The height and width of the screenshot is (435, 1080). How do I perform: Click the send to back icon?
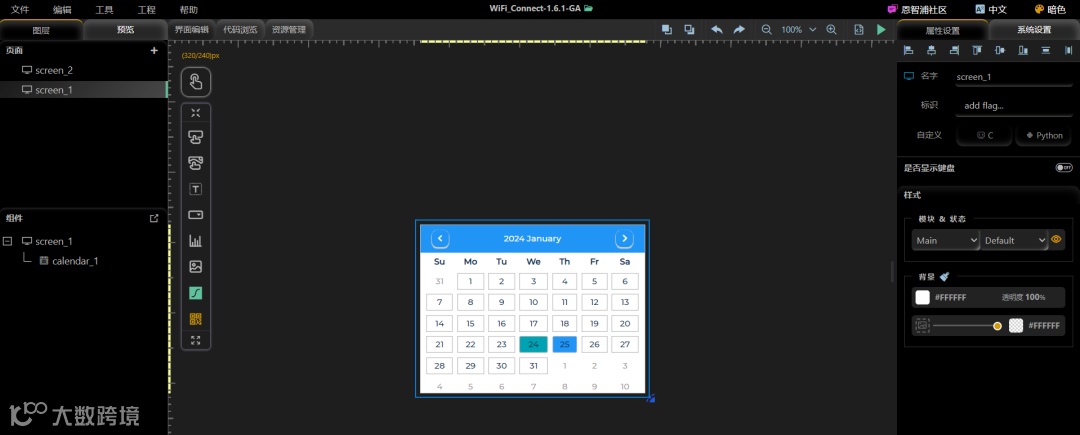click(x=689, y=30)
